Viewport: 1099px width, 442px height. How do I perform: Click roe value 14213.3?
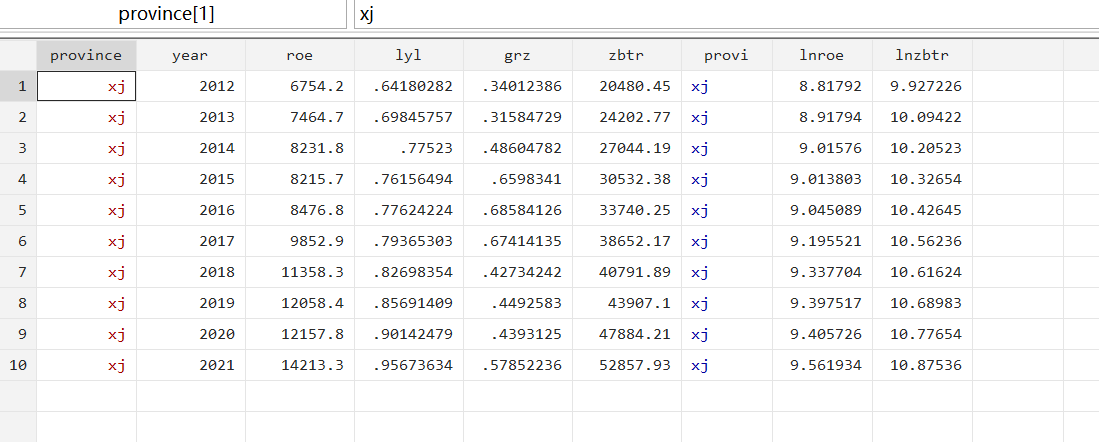[x=300, y=365]
